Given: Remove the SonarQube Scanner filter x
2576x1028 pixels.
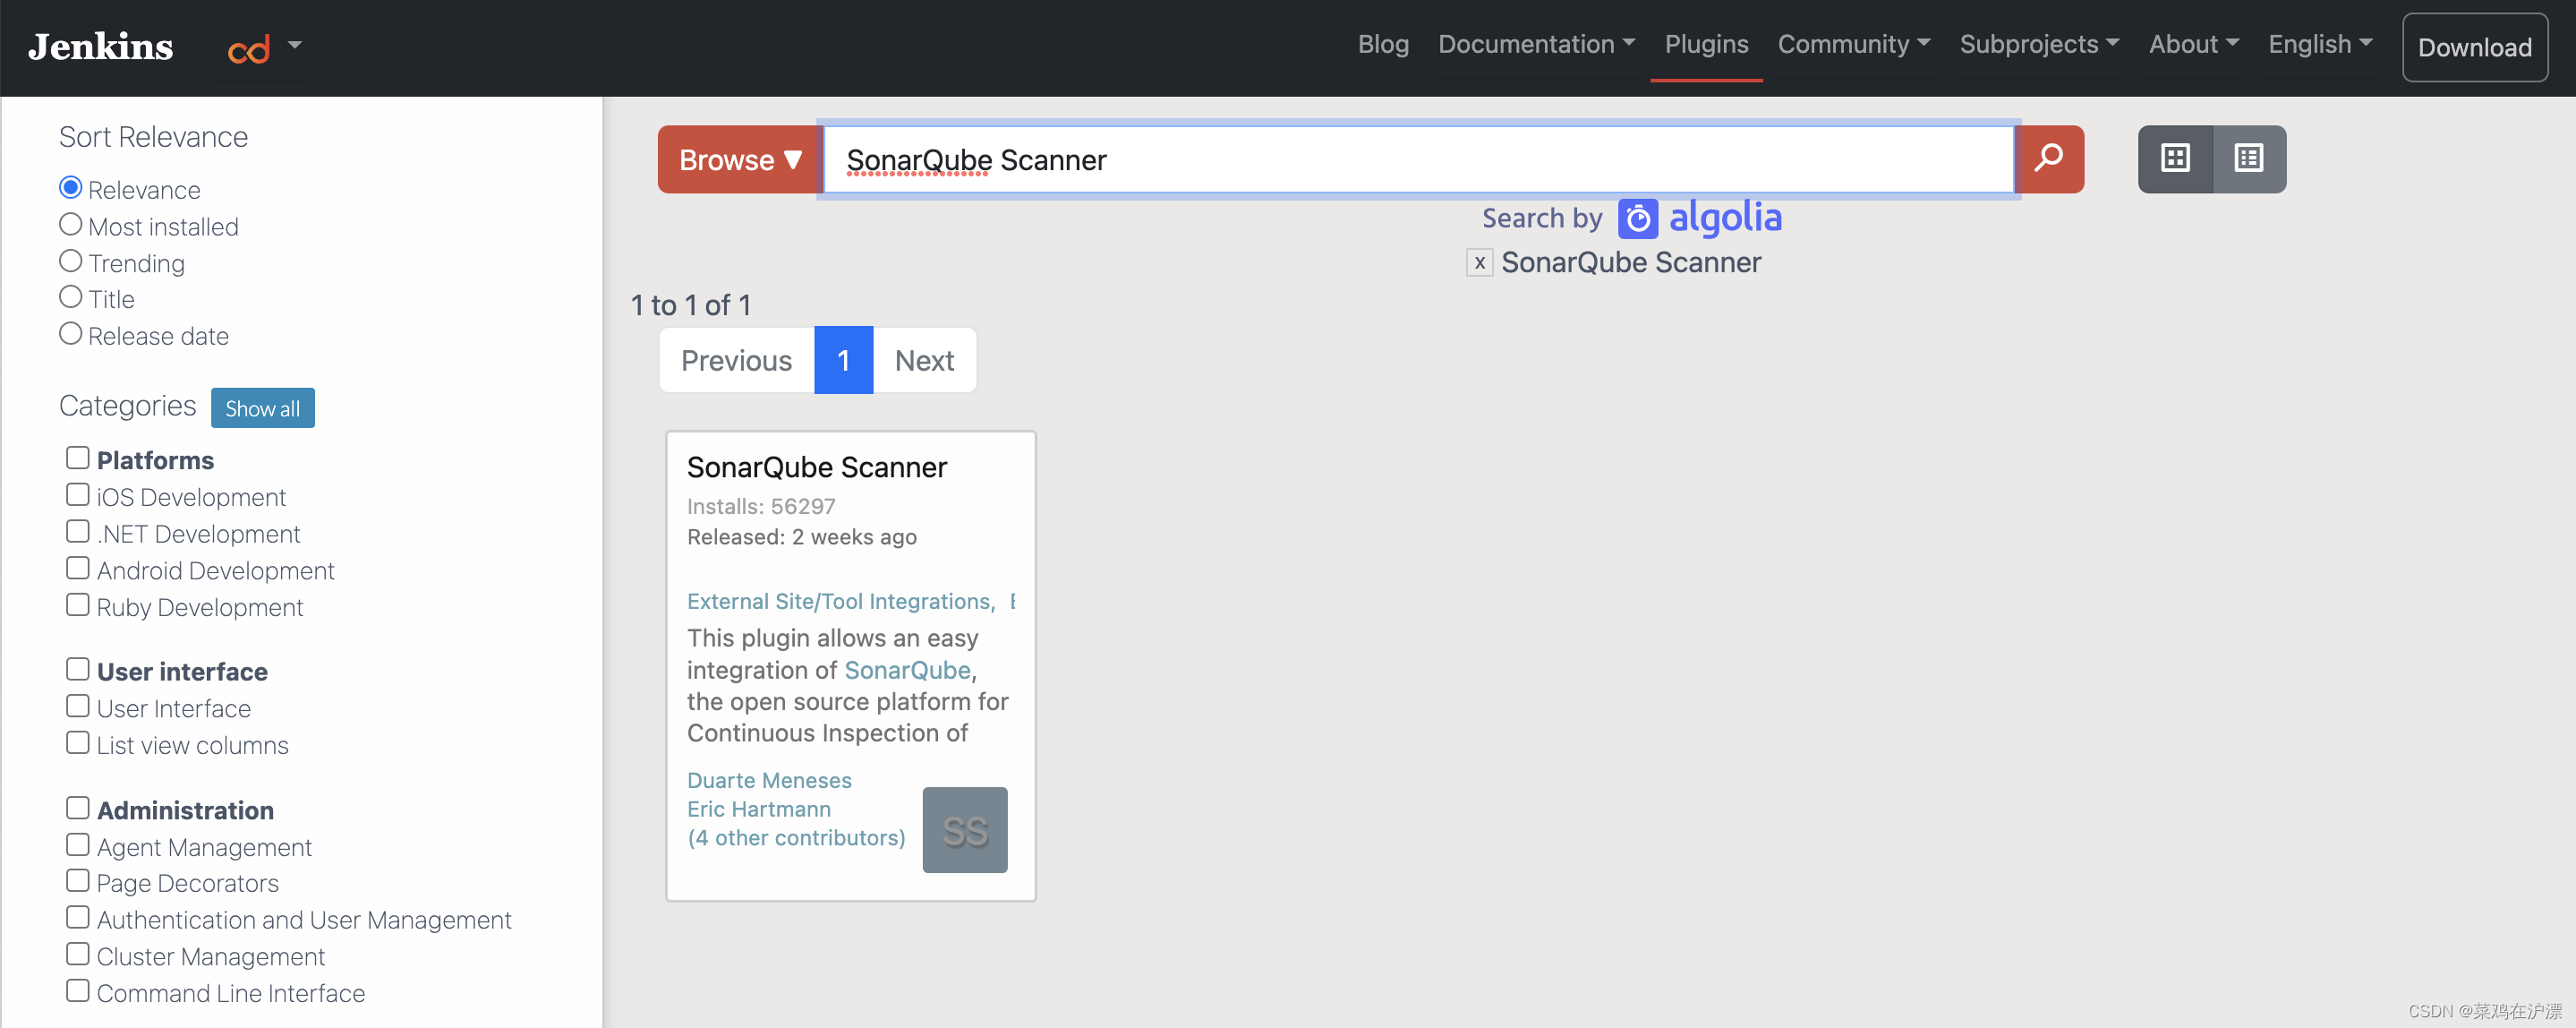Looking at the screenshot, I should pyautogui.click(x=1479, y=263).
